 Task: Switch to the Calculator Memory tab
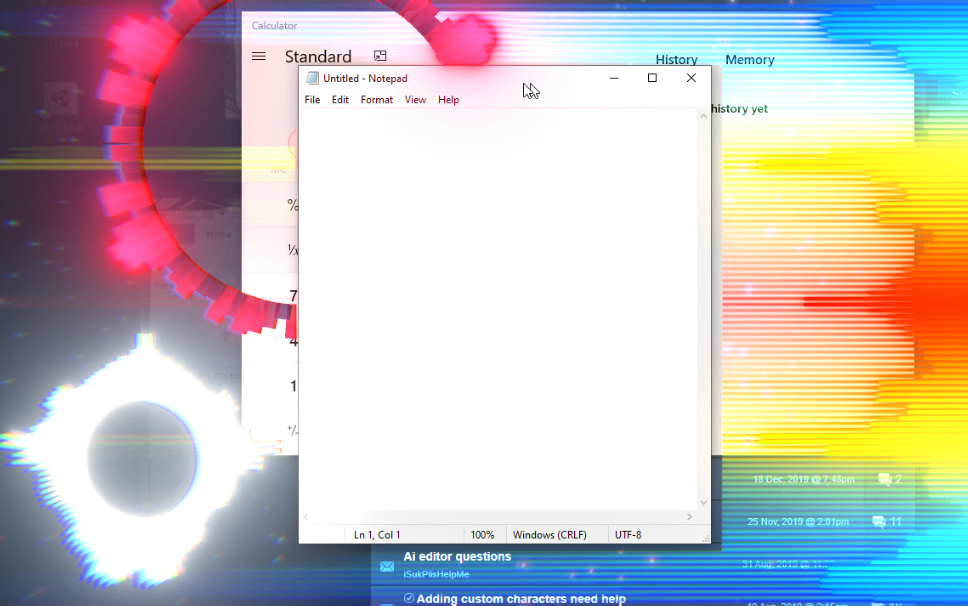pos(749,60)
